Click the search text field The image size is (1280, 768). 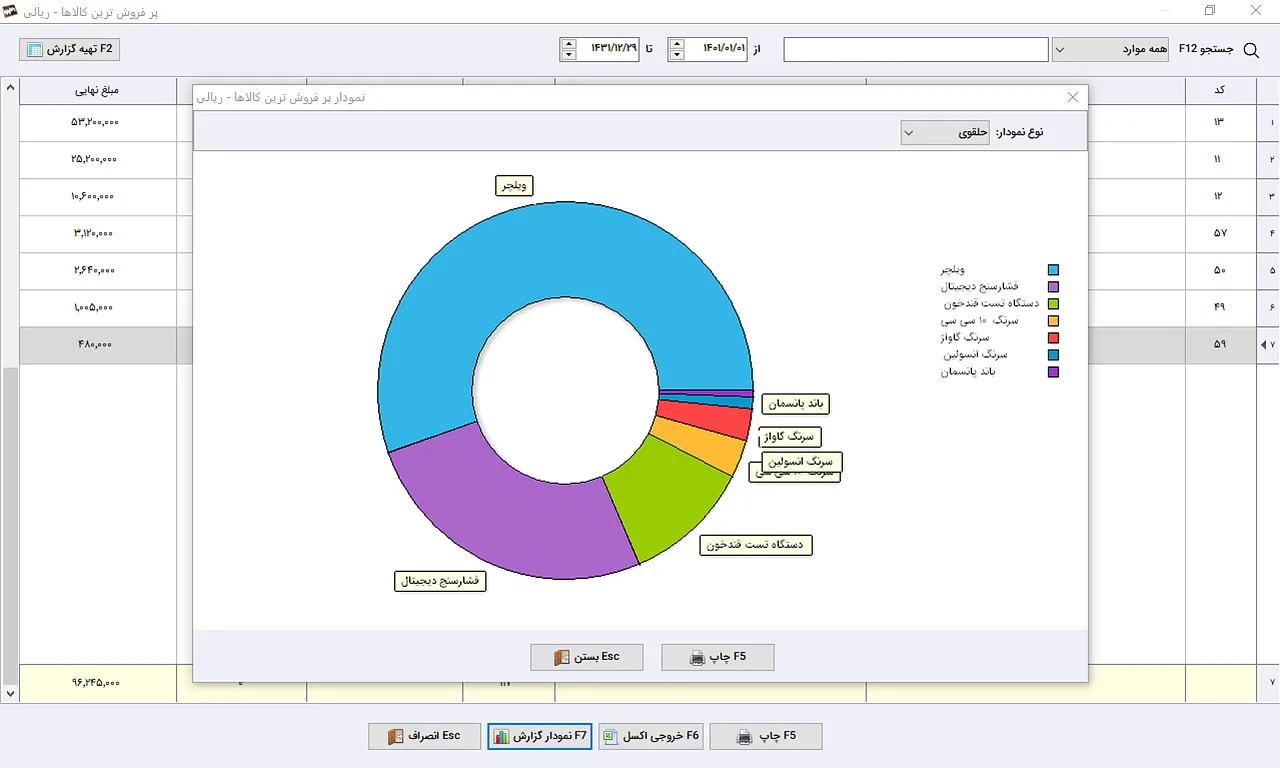click(916, 49)
